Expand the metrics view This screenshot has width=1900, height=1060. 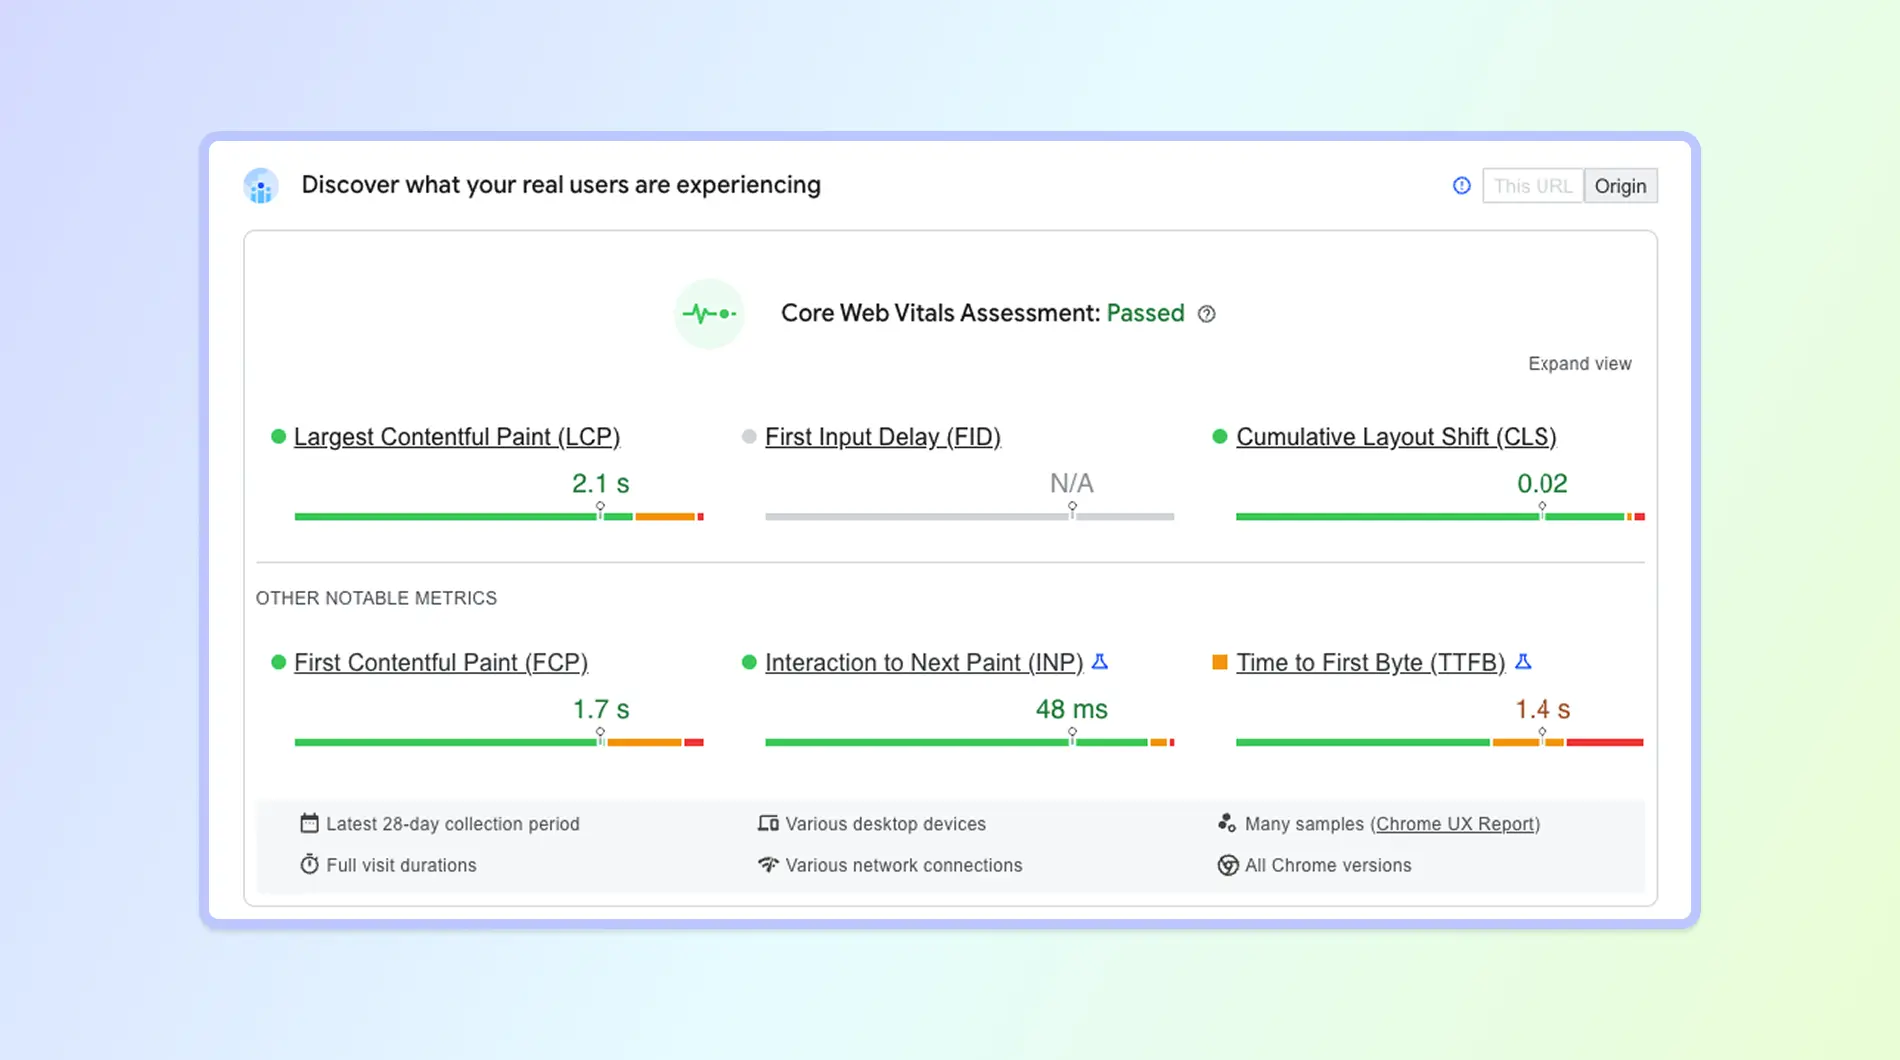(x=1579, y=364)
